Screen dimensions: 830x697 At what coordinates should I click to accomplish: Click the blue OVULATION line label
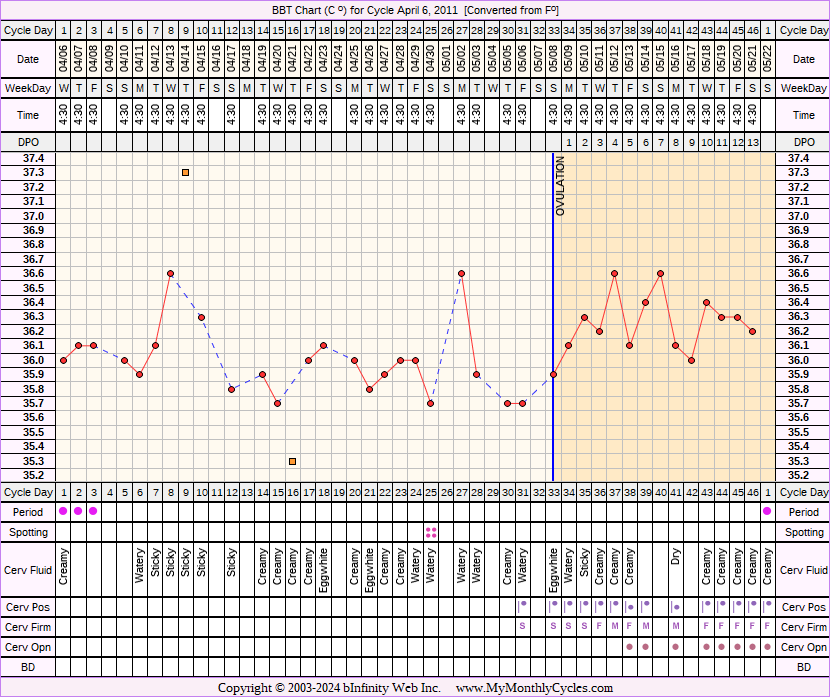[560, 187]
